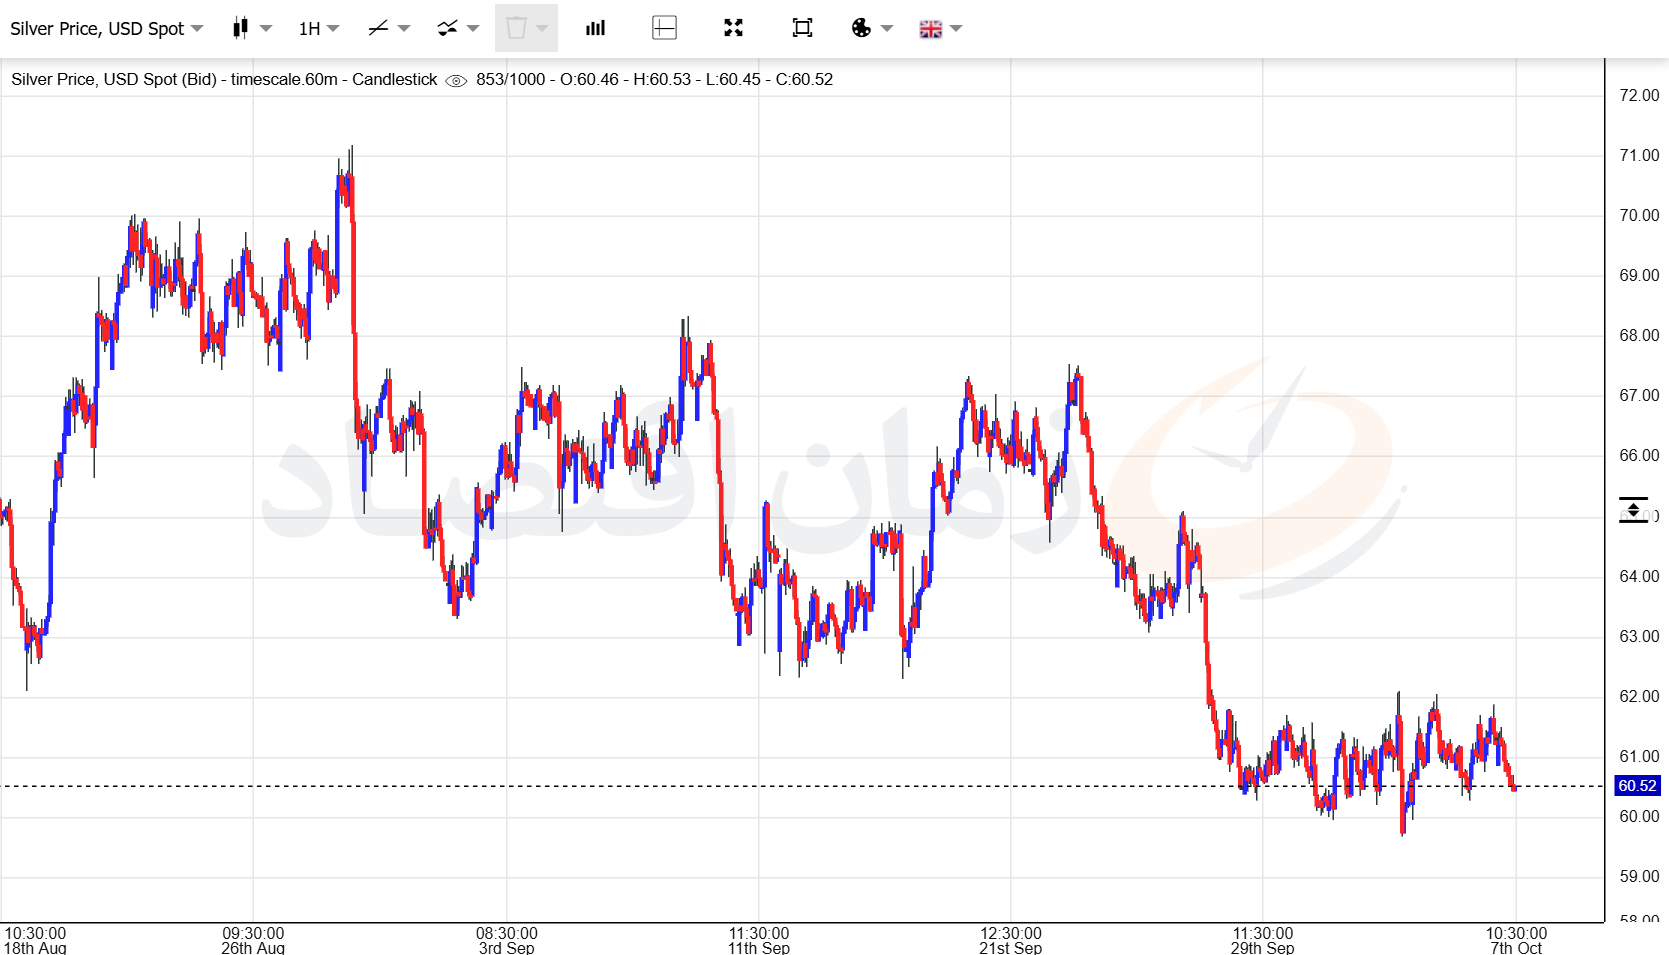Screen dimensions: 1669x955
Task: Enter fullscreen mode with frame icon
Action: tap(802, 28)
